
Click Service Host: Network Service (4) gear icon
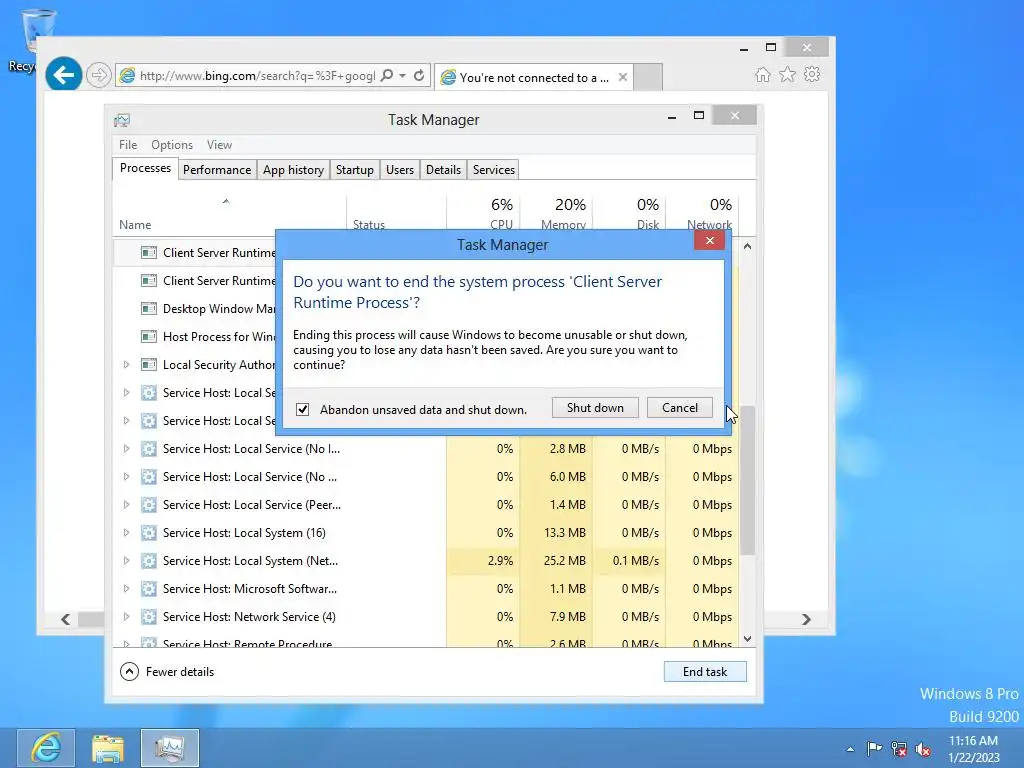[x=149, y=617]
